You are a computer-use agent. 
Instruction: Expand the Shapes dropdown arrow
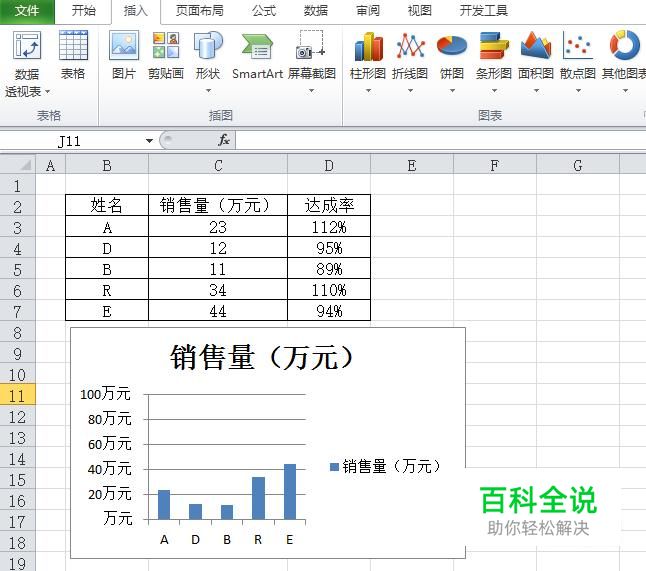[208, 90]
